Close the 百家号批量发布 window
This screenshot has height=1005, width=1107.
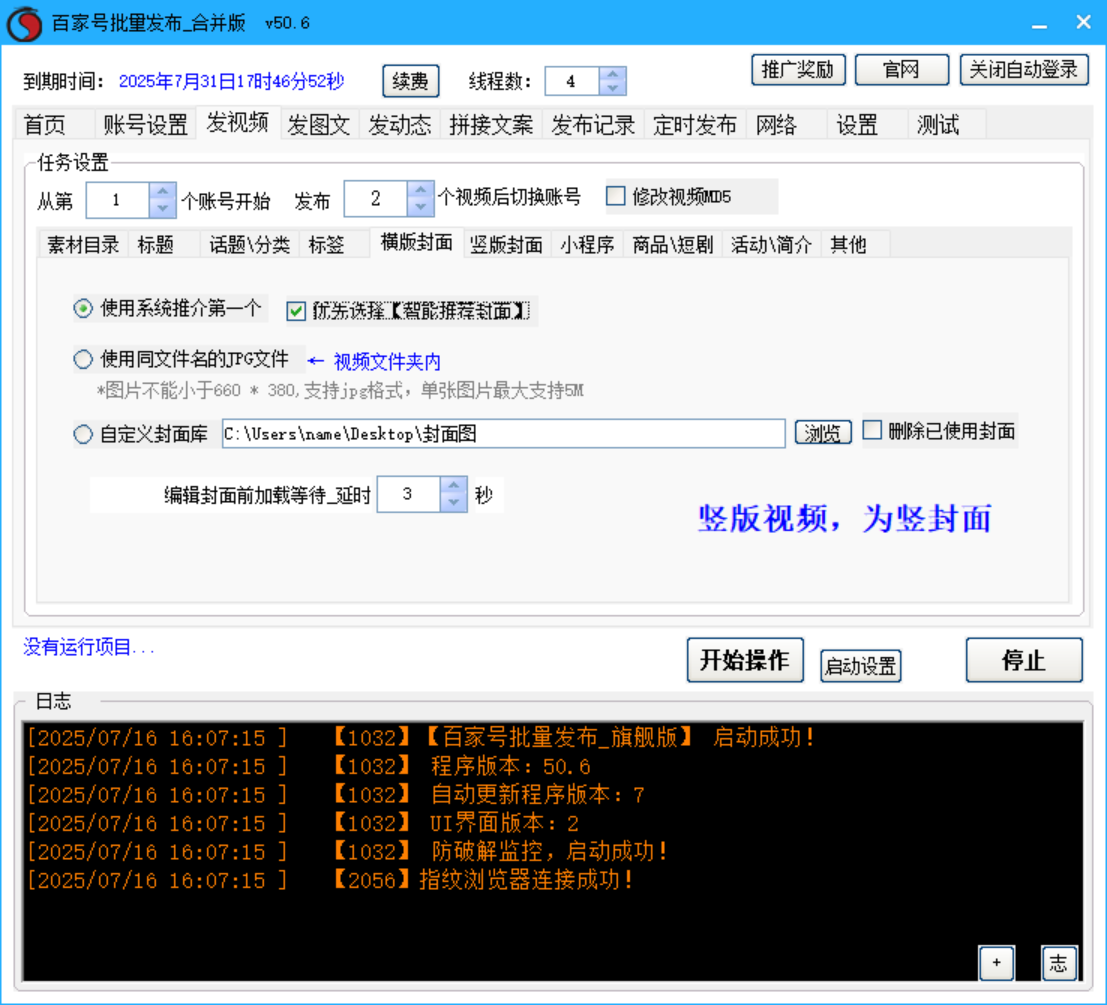[1084, 23]
